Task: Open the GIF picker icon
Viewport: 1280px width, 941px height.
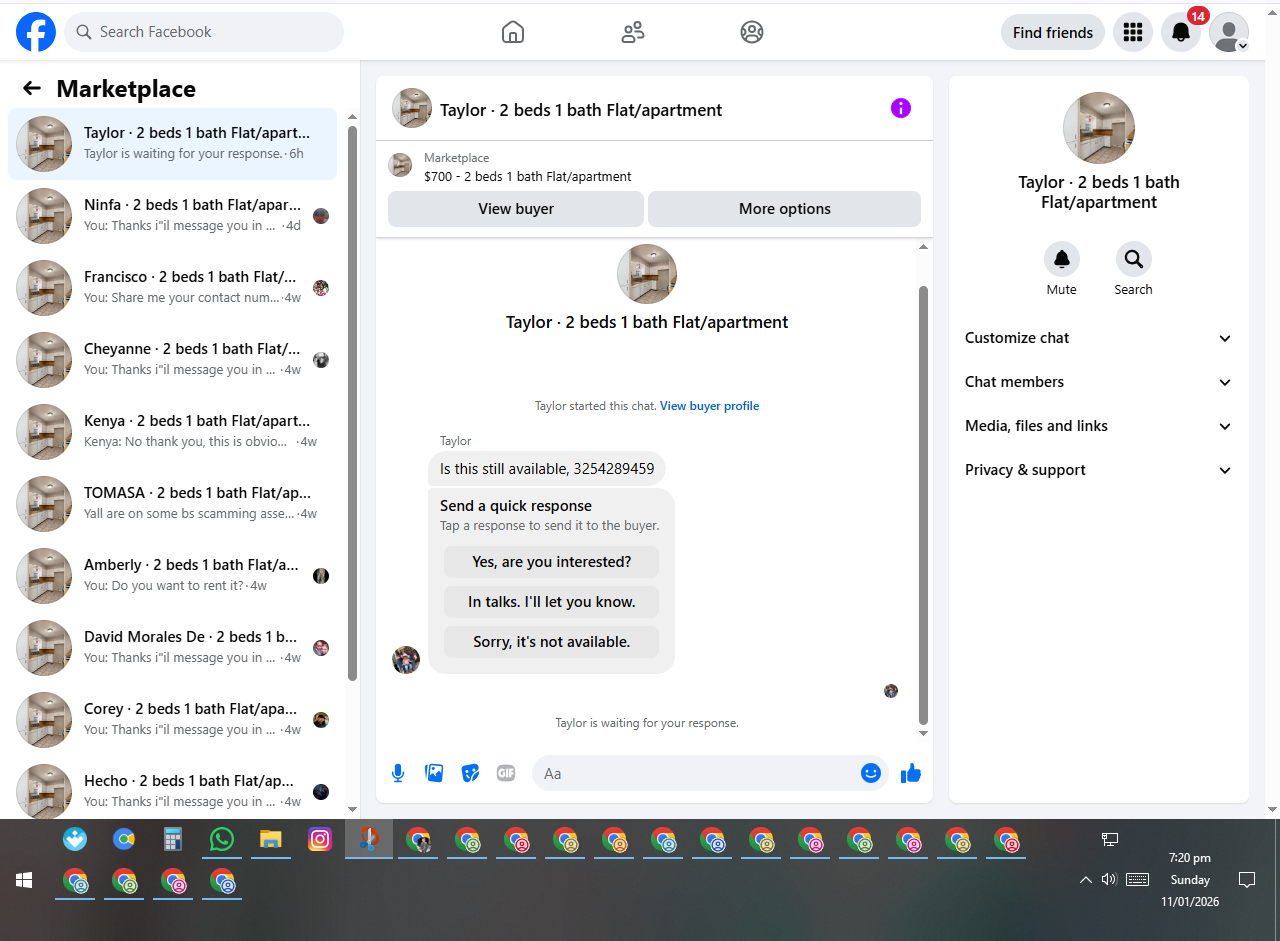Action: point(506,773)
